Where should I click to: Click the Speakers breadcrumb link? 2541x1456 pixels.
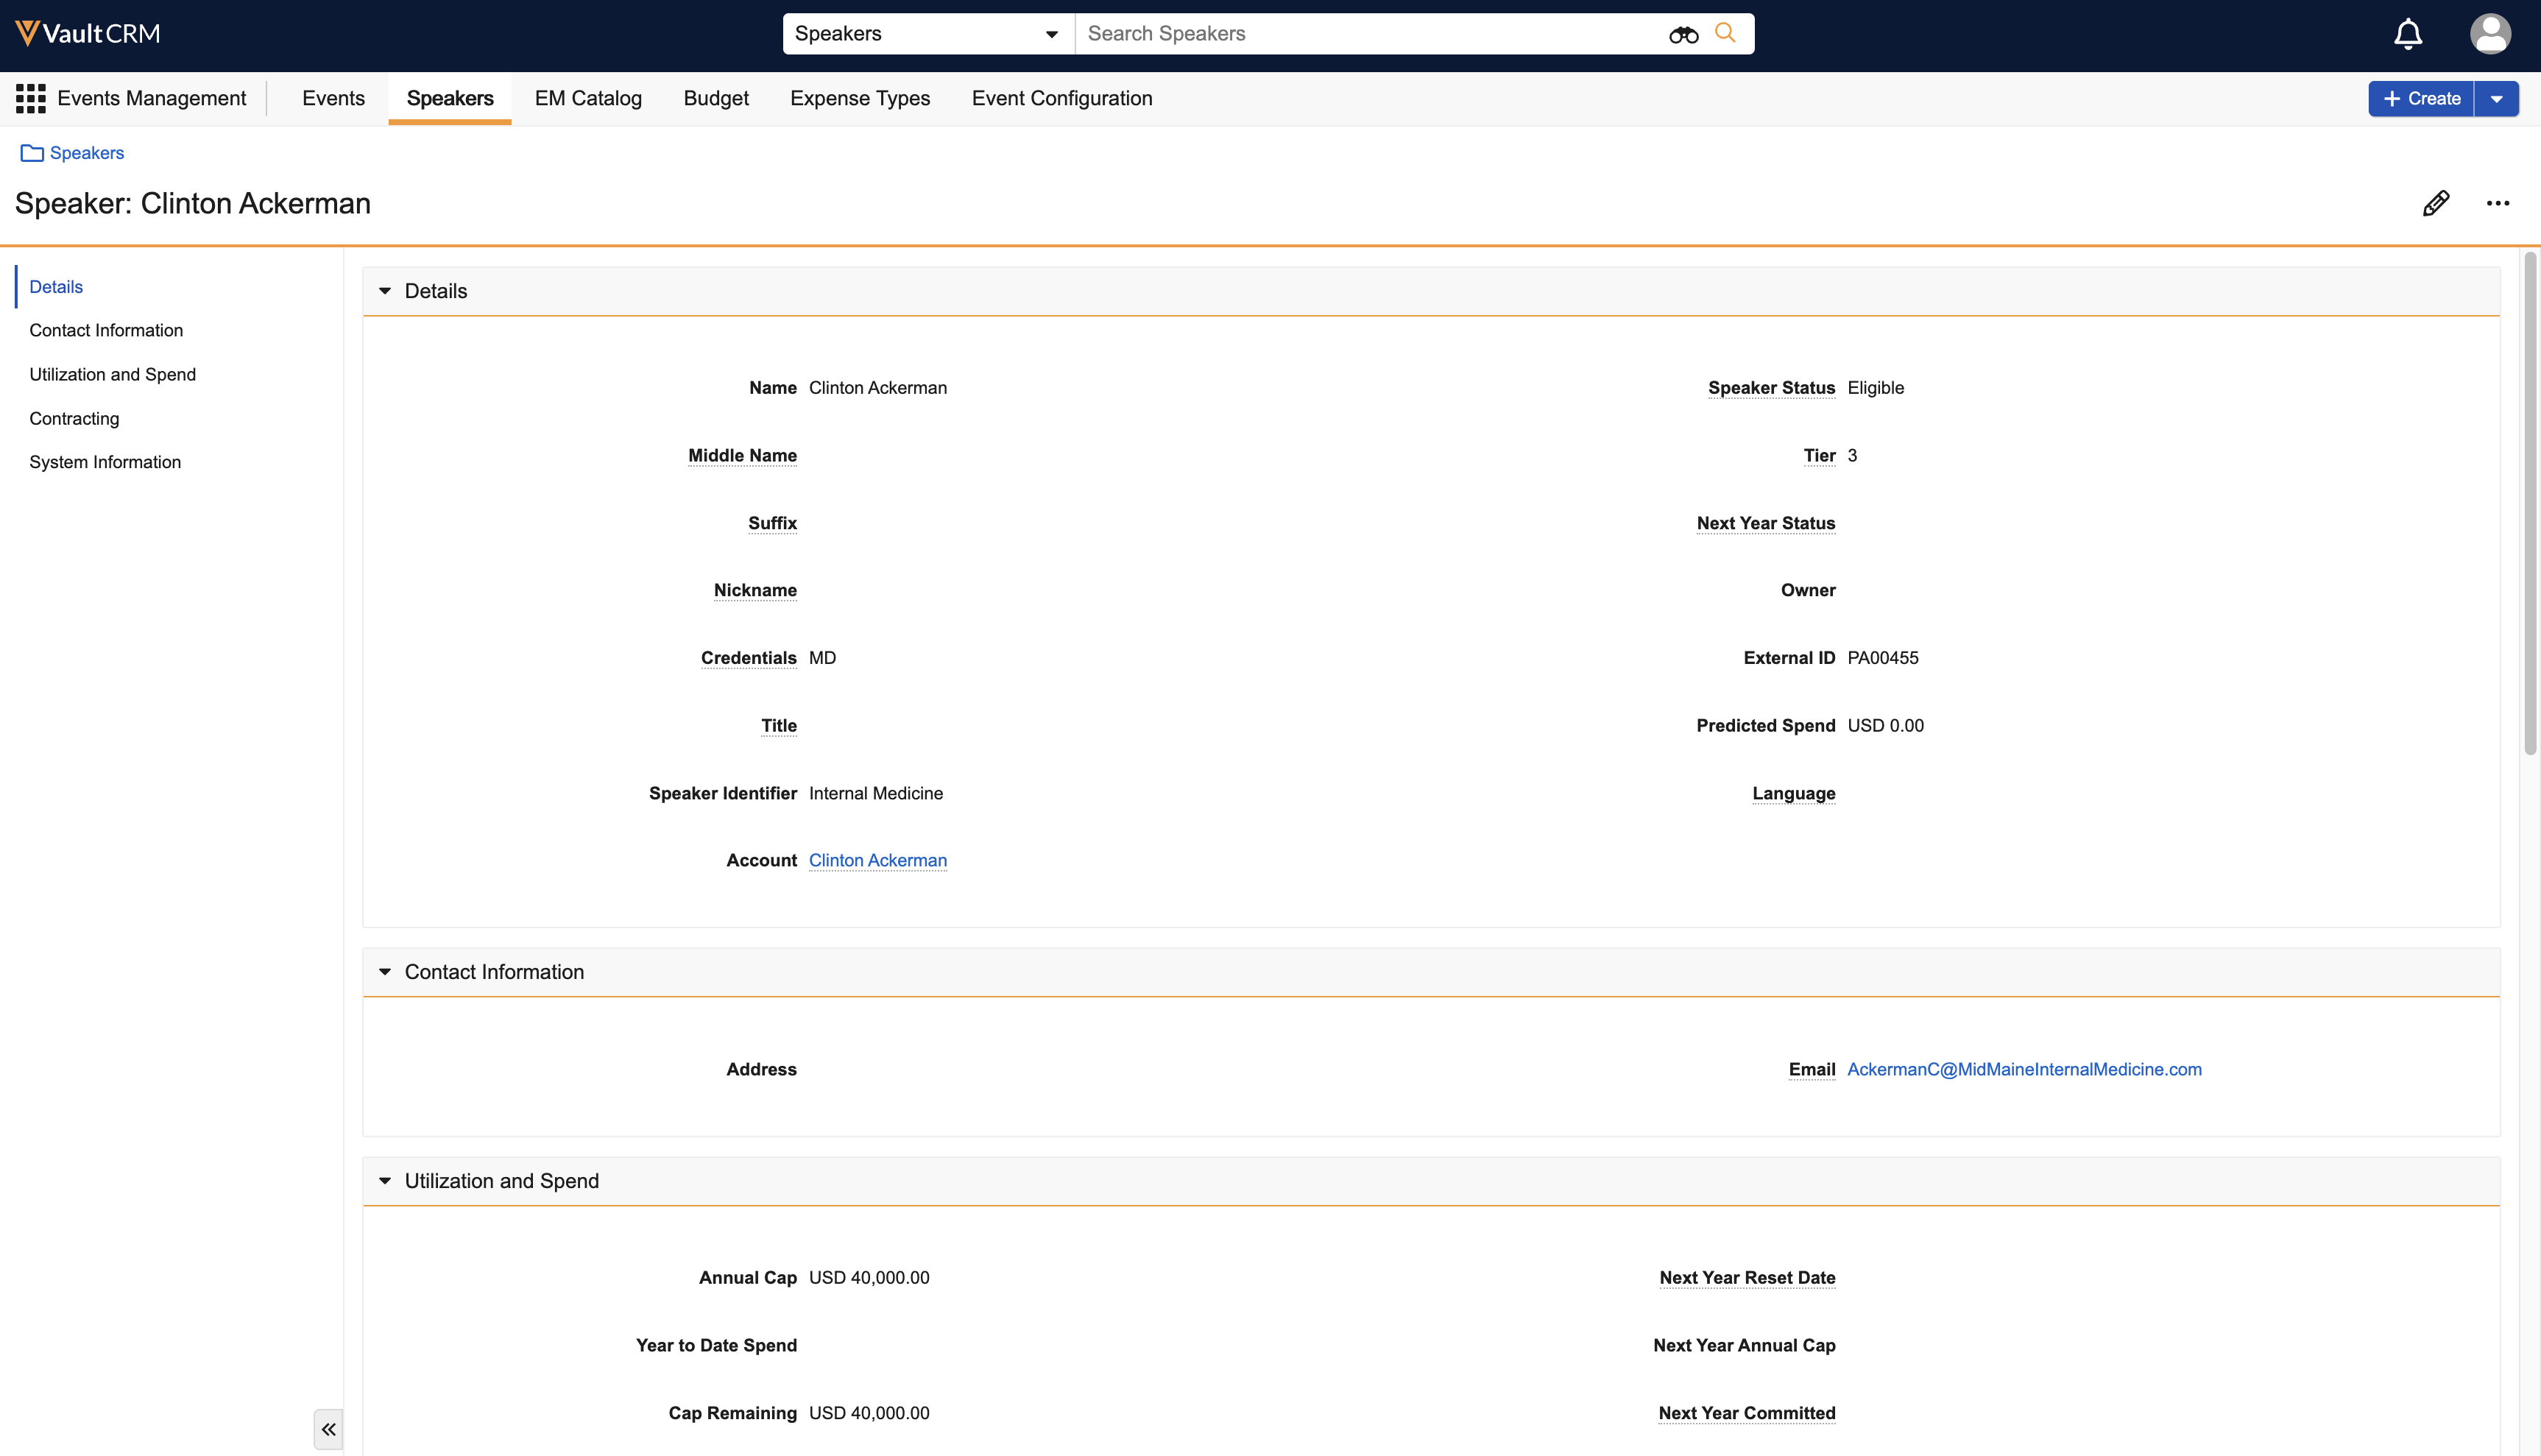coord(87,153)
